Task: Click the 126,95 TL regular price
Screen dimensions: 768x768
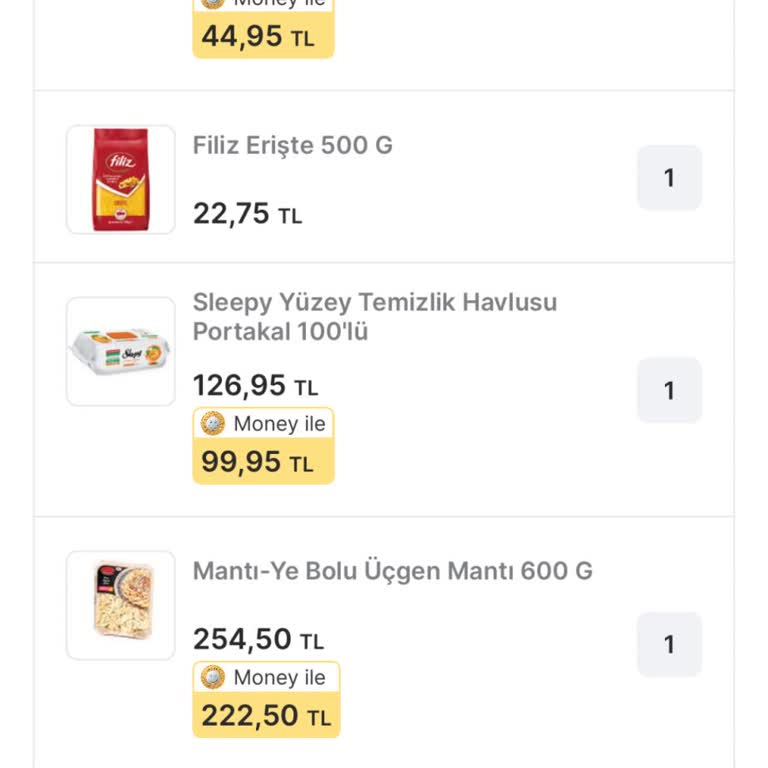Action: coord(255,385)
